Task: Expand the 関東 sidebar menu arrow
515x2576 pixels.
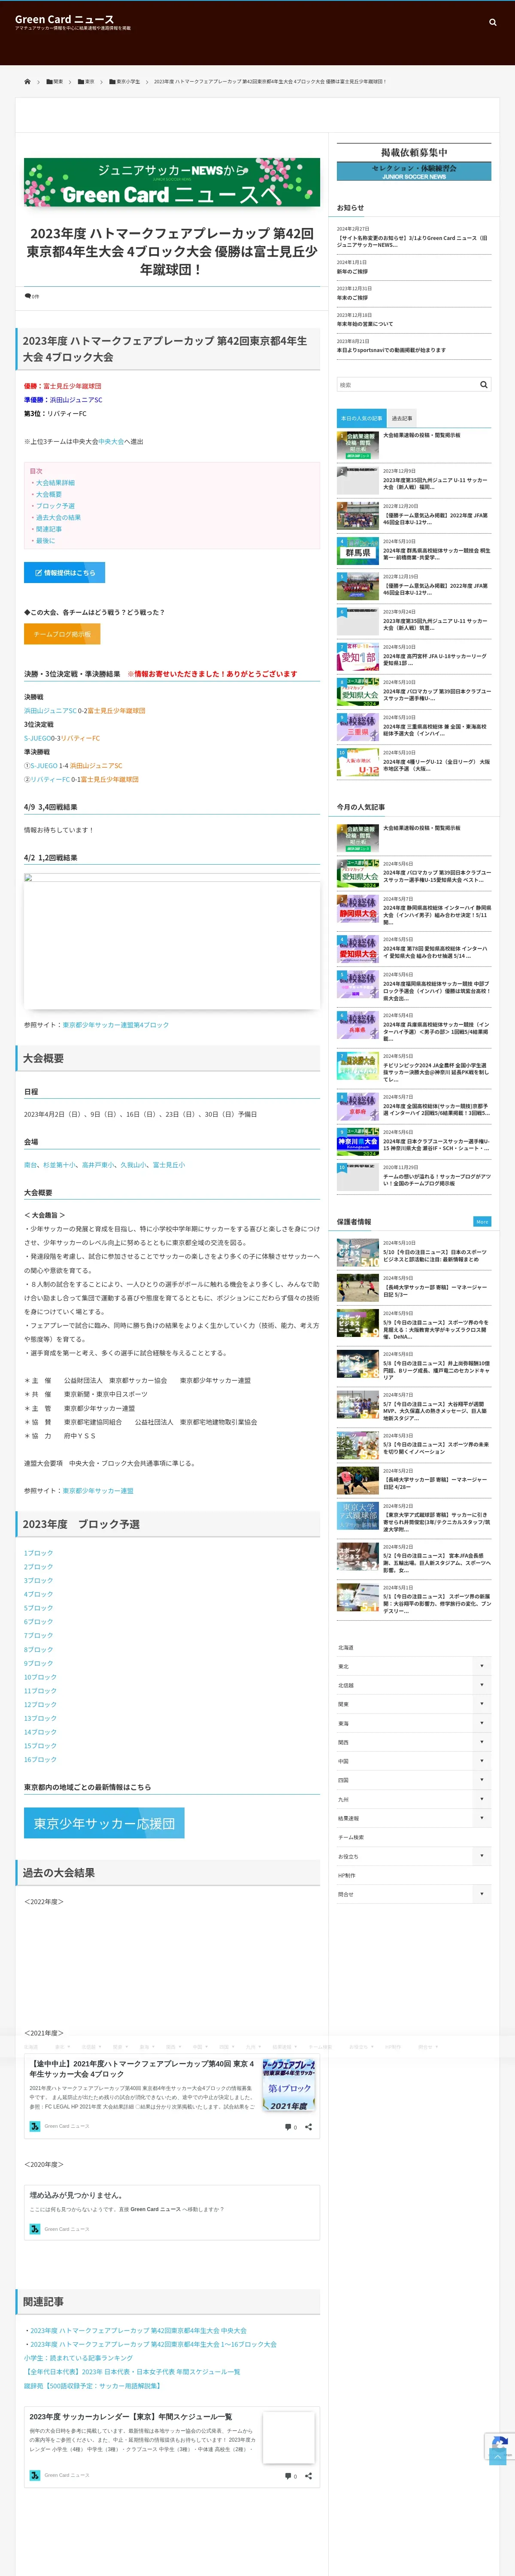Action: pos(481,1704)
